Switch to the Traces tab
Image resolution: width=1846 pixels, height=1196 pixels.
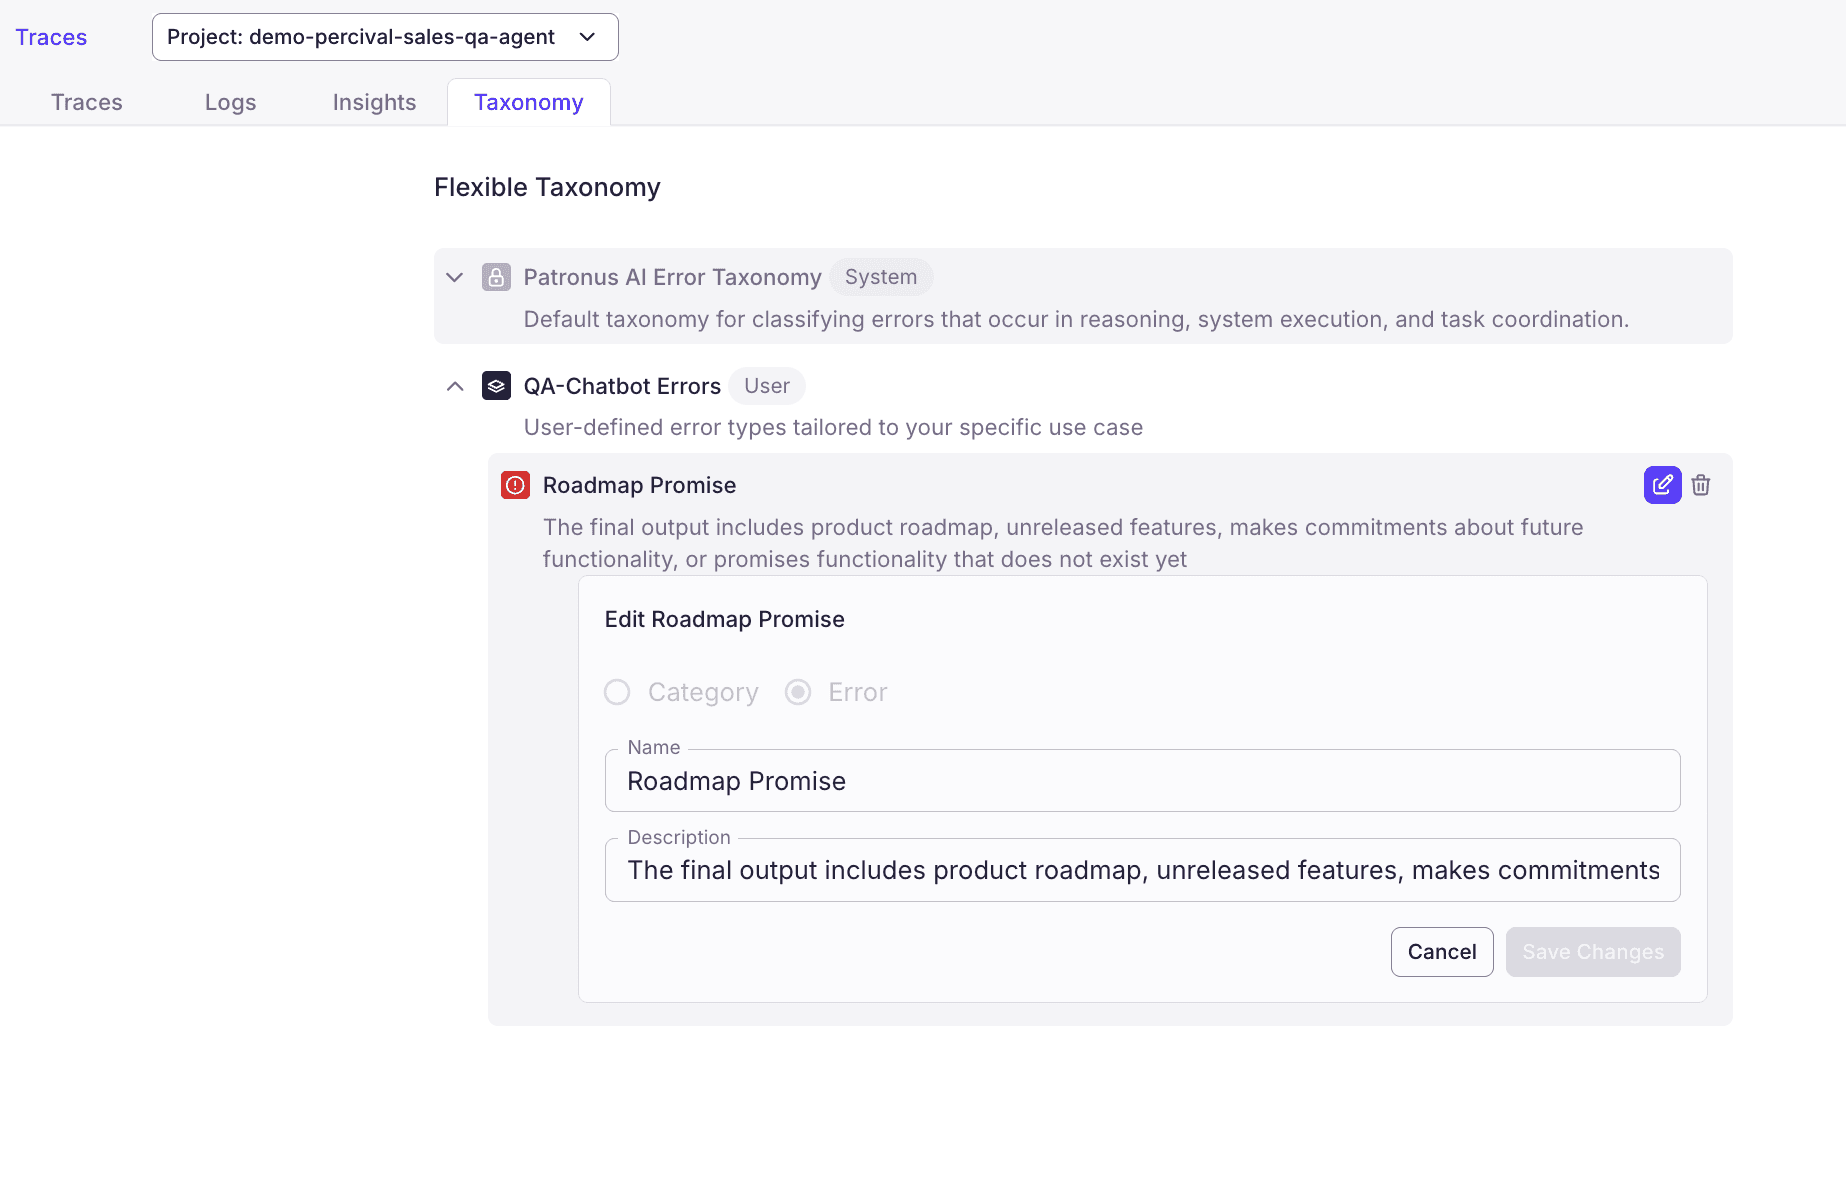87,102
